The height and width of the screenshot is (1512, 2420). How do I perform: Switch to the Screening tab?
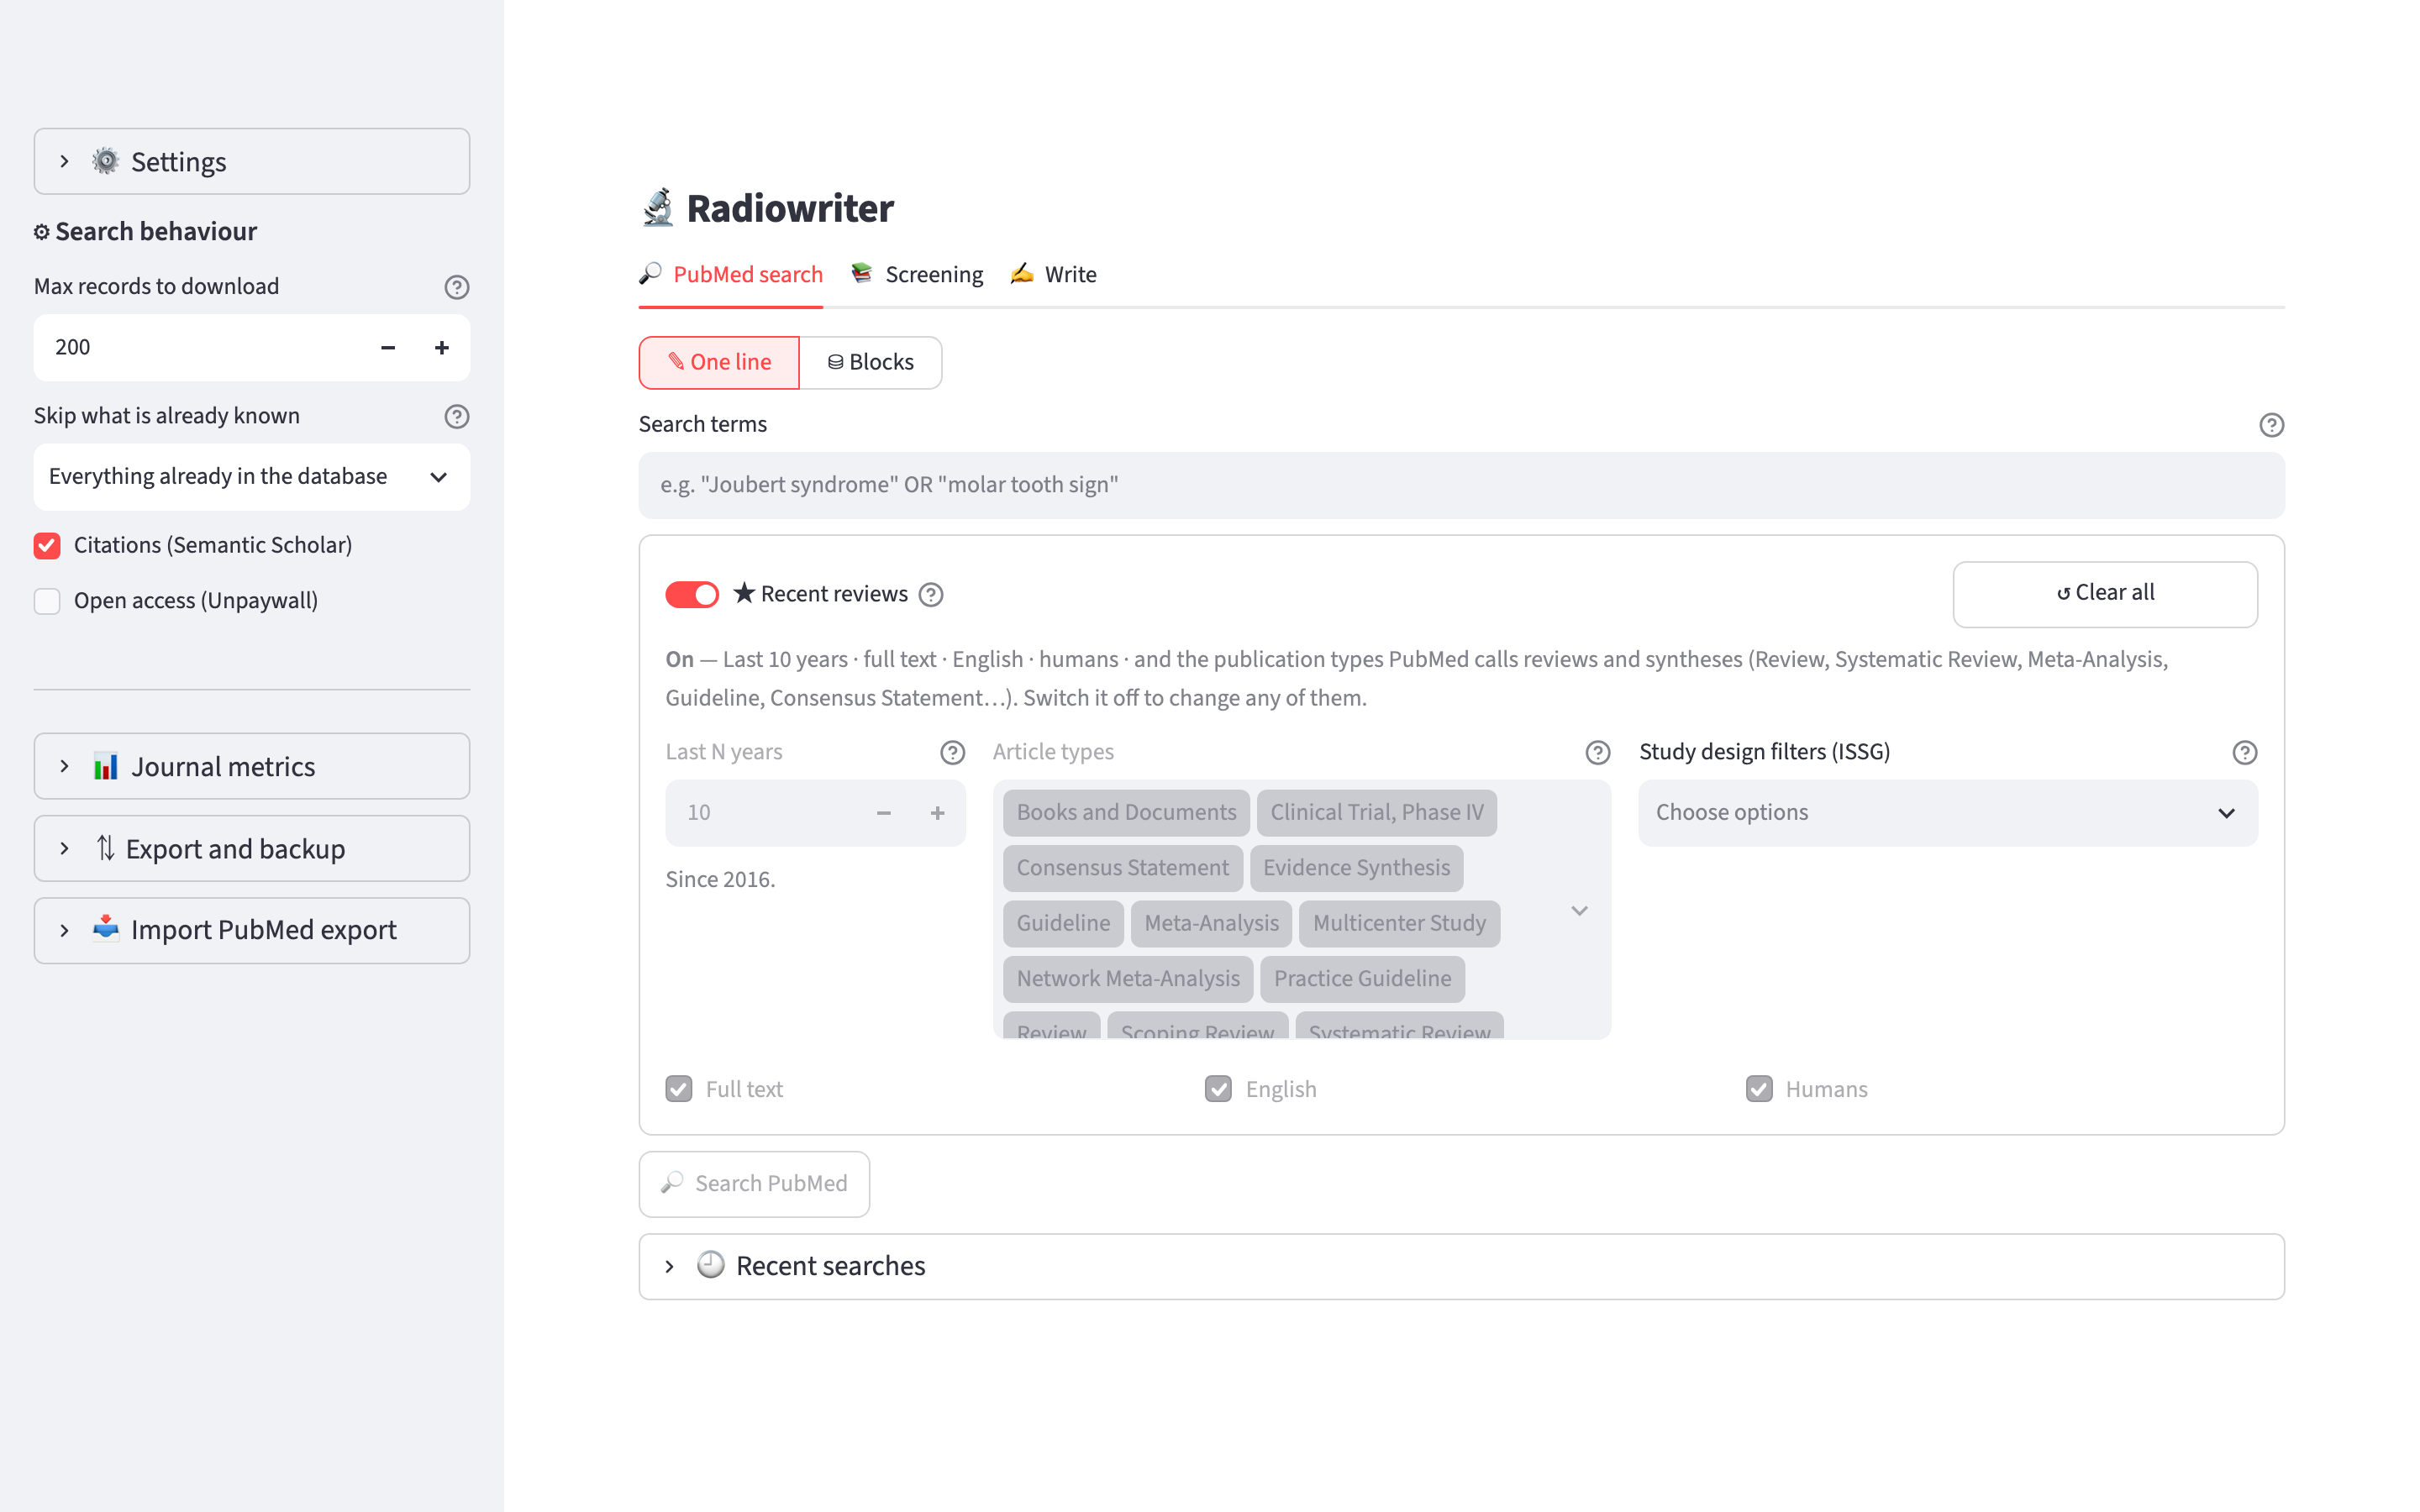pos(917,274)
